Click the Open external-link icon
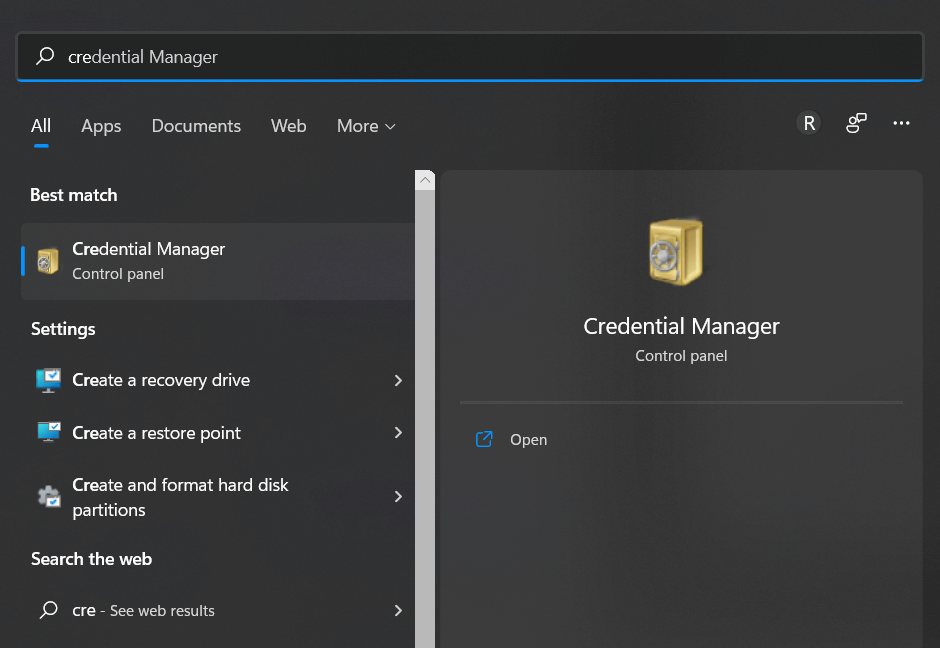 point(484,439)
